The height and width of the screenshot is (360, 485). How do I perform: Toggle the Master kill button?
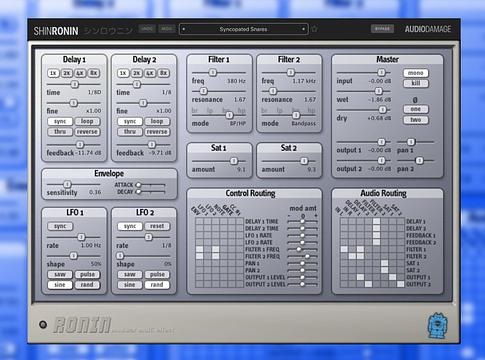coord(416,83)
